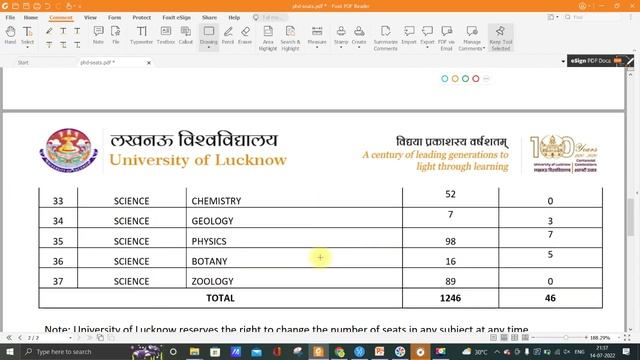Screen dimensions: 640x360
Task: Pick the red circle color swatch
Action: [x=476, y=78]
